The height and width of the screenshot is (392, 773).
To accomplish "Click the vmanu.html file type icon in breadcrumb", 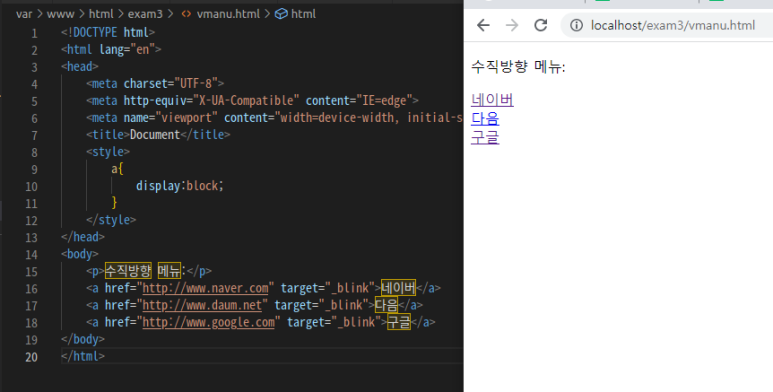I will click(x=186, y=14).
